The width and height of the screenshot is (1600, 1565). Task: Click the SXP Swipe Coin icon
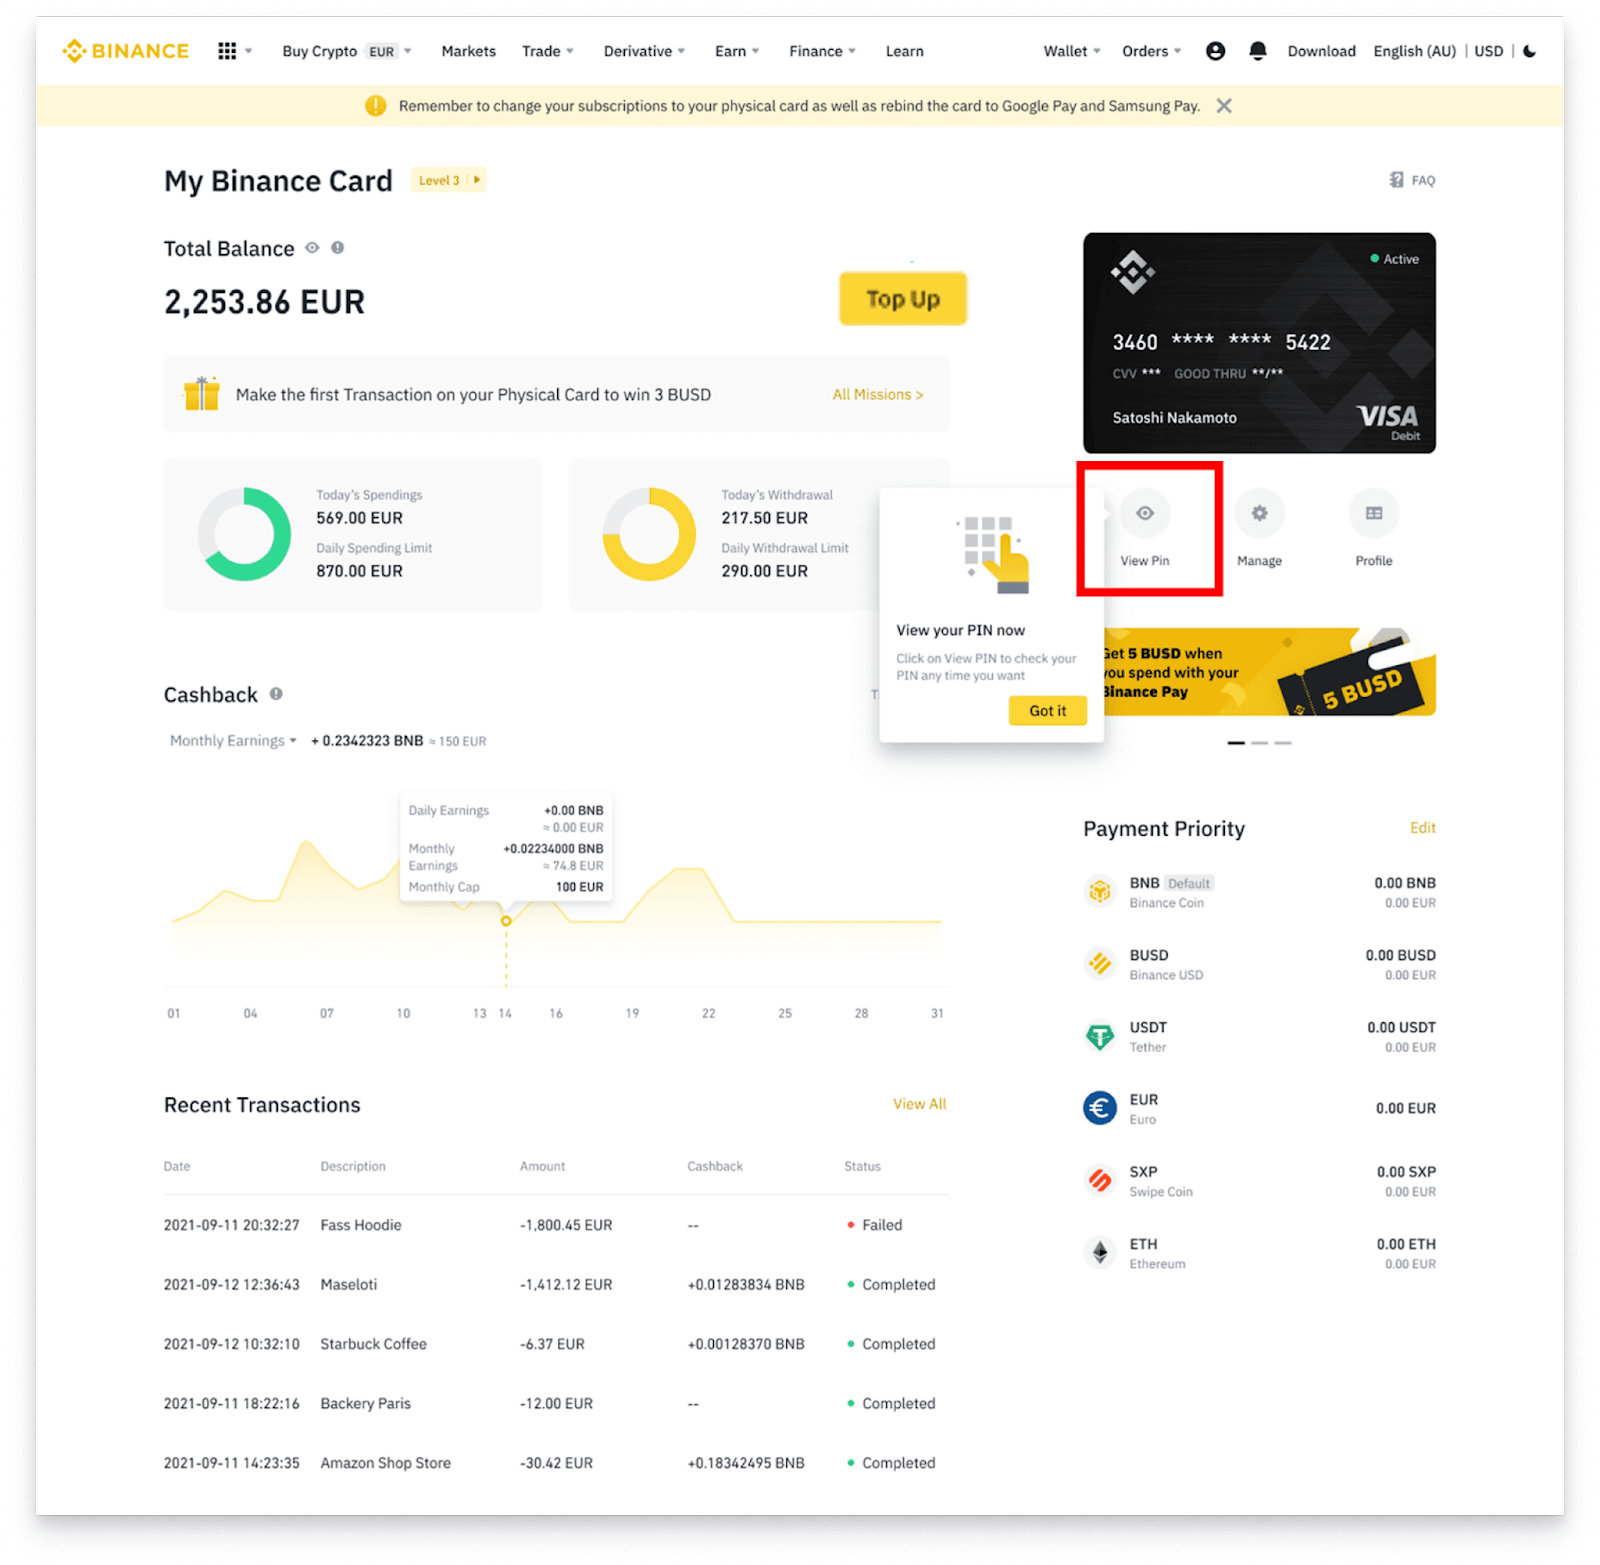(x=1100, y=1180)
